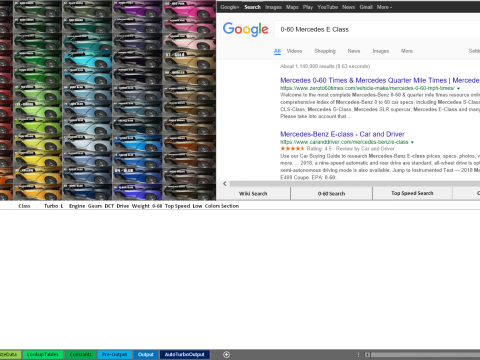Switch to the Shopping results tab
The width and height of the screenshot is (480, 360).
pos(325,51)
